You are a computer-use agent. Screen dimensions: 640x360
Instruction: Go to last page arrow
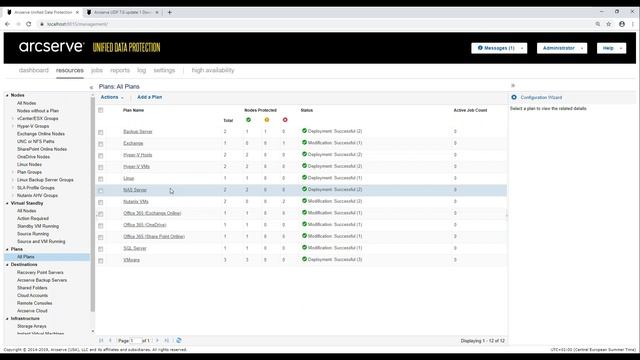[x=167, y=340]
